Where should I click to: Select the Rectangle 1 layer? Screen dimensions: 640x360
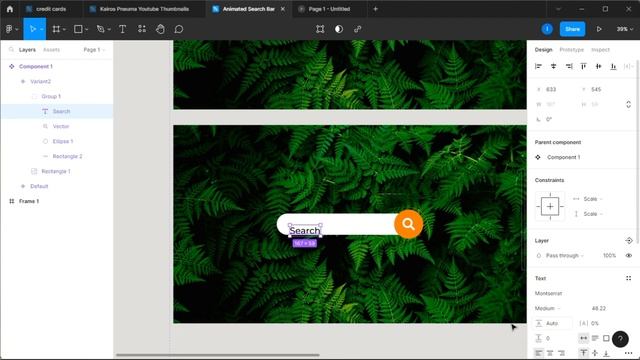(x=57, y=171)
